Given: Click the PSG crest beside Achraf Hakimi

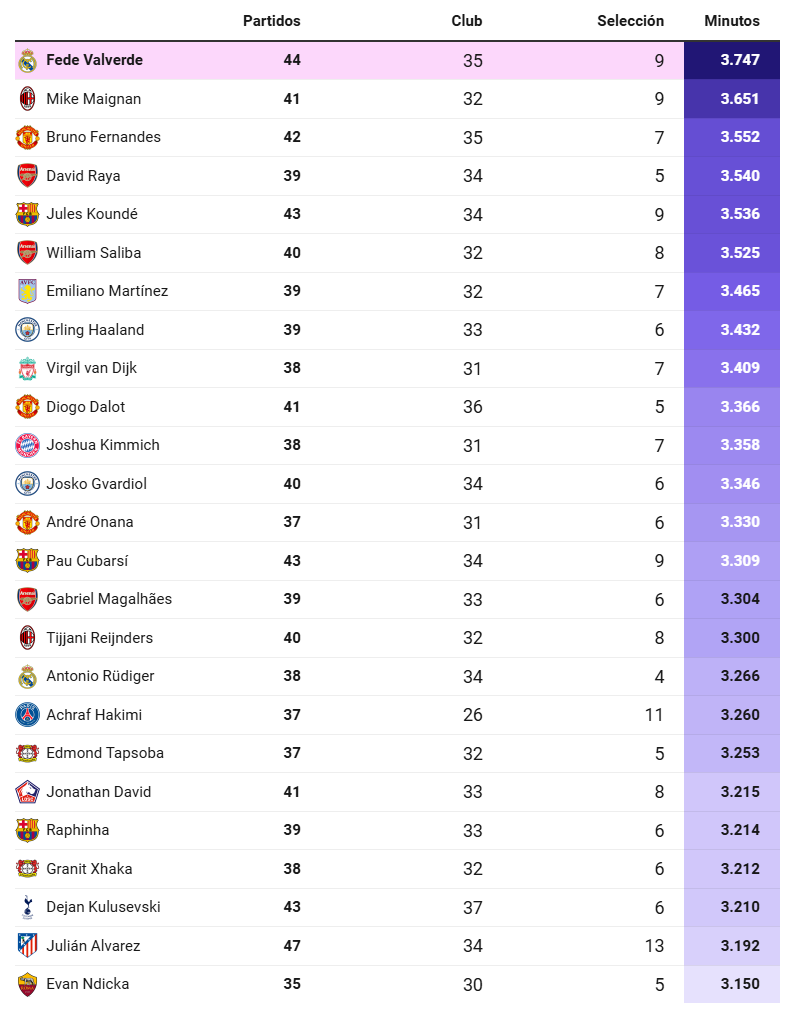Looking at the screenshot, I should 27,715.
